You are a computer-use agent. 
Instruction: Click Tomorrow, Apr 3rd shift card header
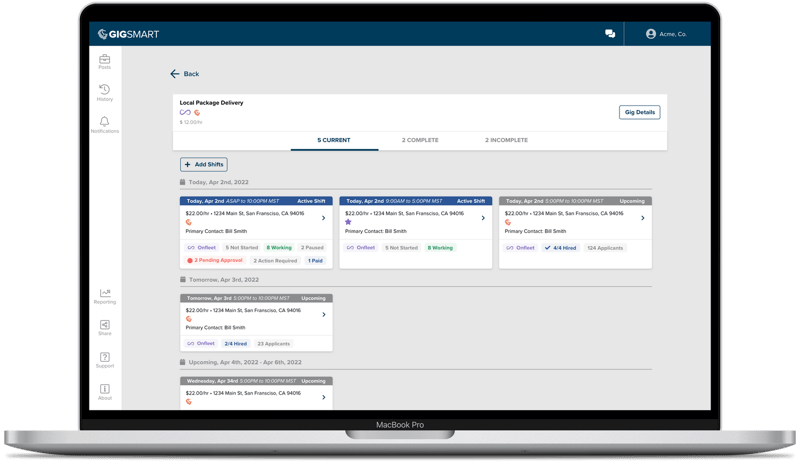(256, 298)
